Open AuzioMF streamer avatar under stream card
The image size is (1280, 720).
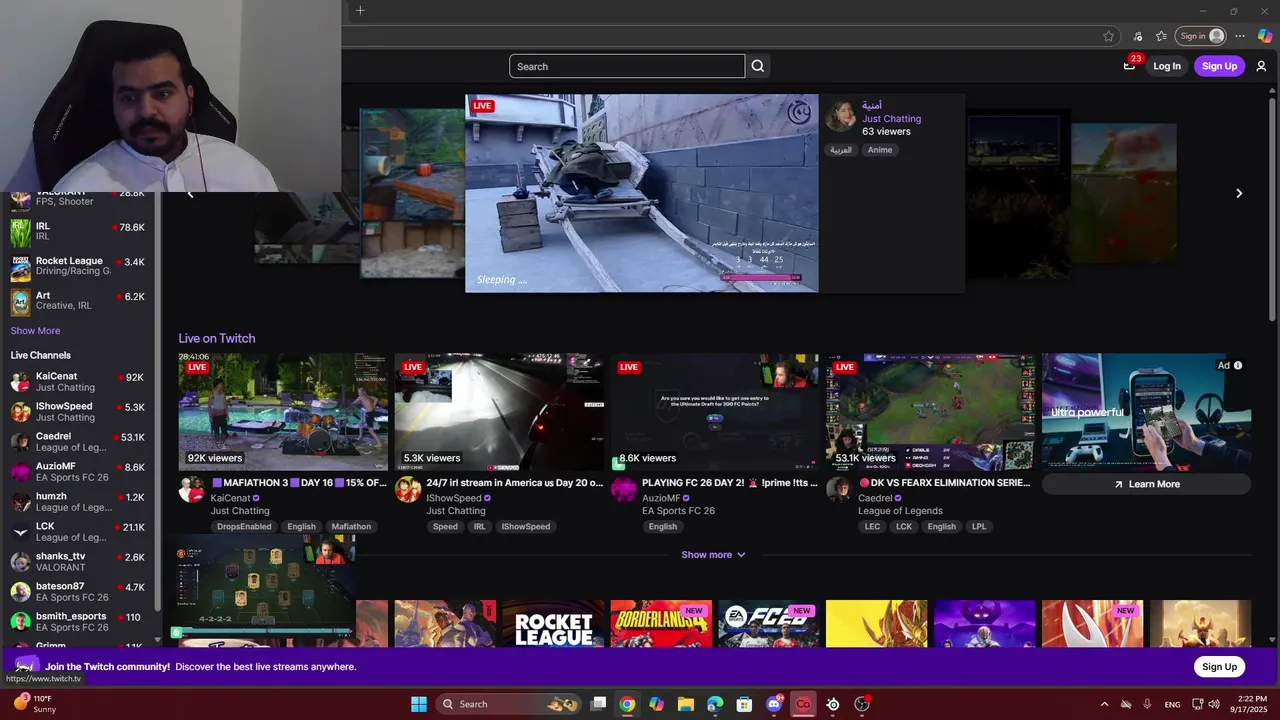click(624, 489)
